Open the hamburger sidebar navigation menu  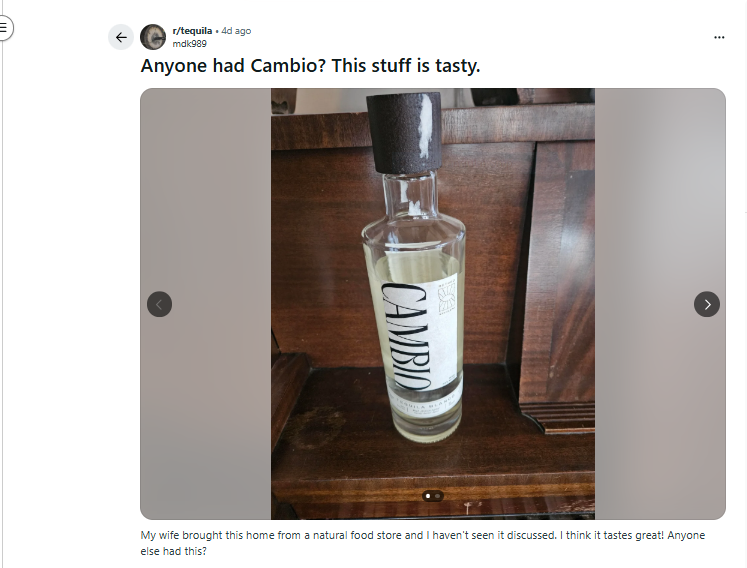[4, 28]
